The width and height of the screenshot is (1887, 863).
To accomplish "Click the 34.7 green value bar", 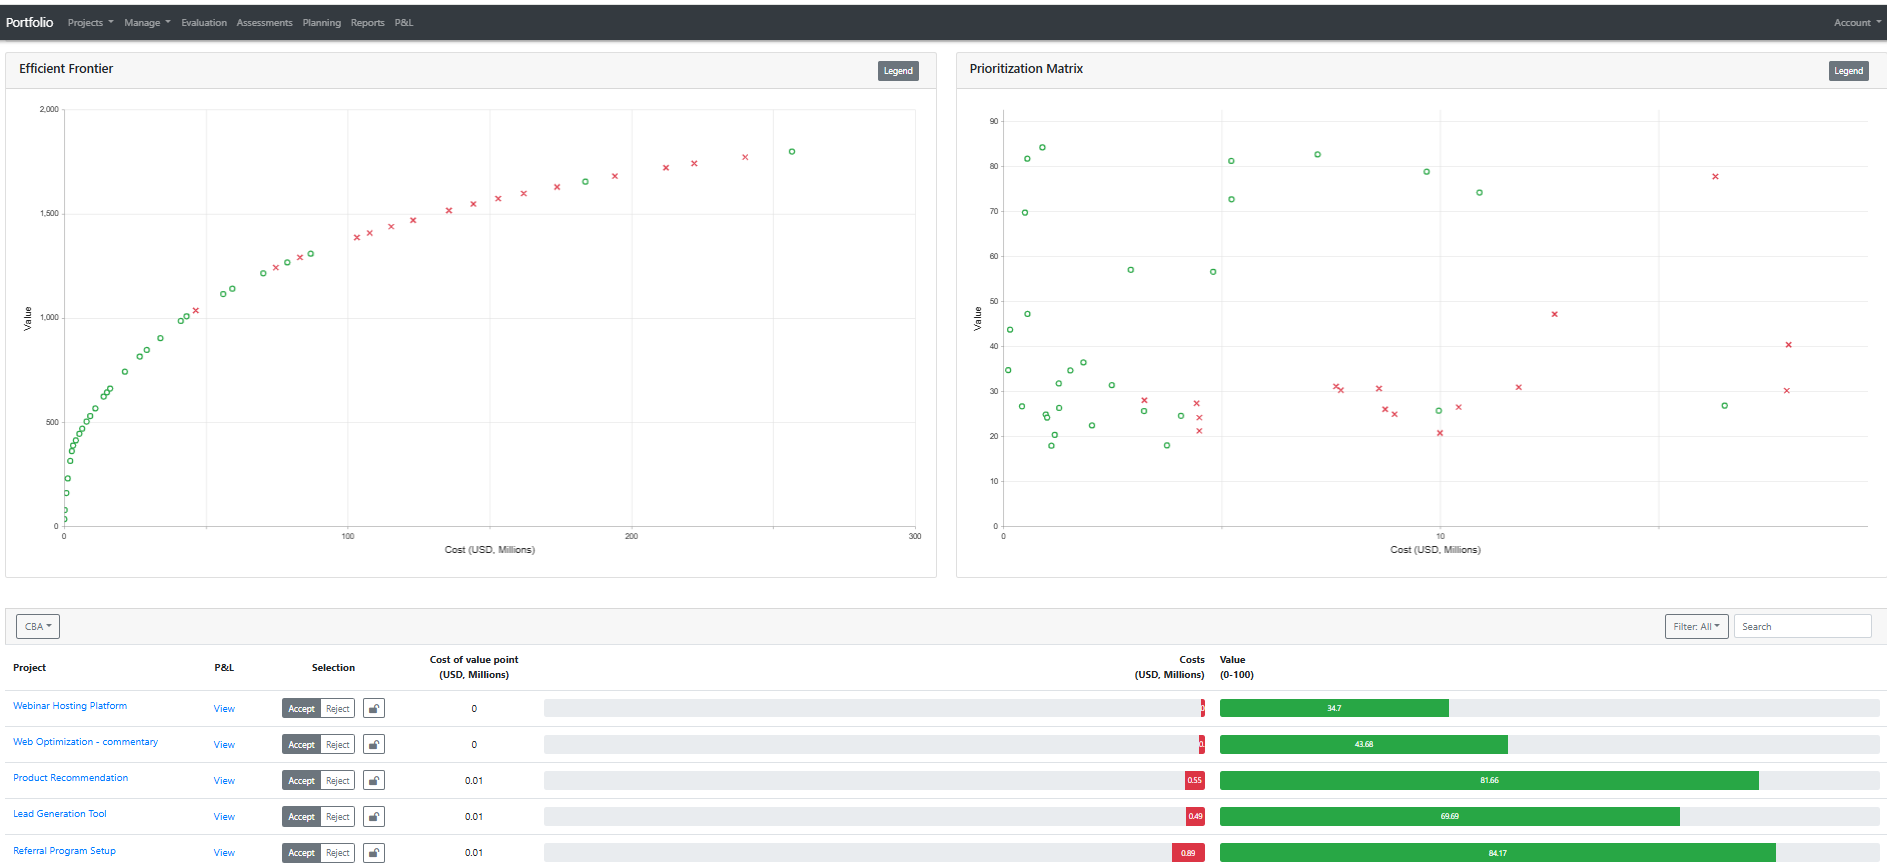I will pos(1334,708).
